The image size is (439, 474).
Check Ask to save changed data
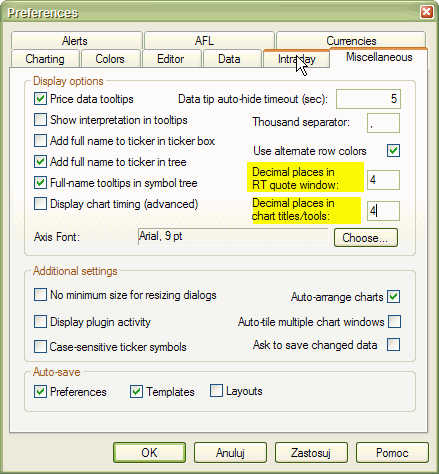point(393,345)
